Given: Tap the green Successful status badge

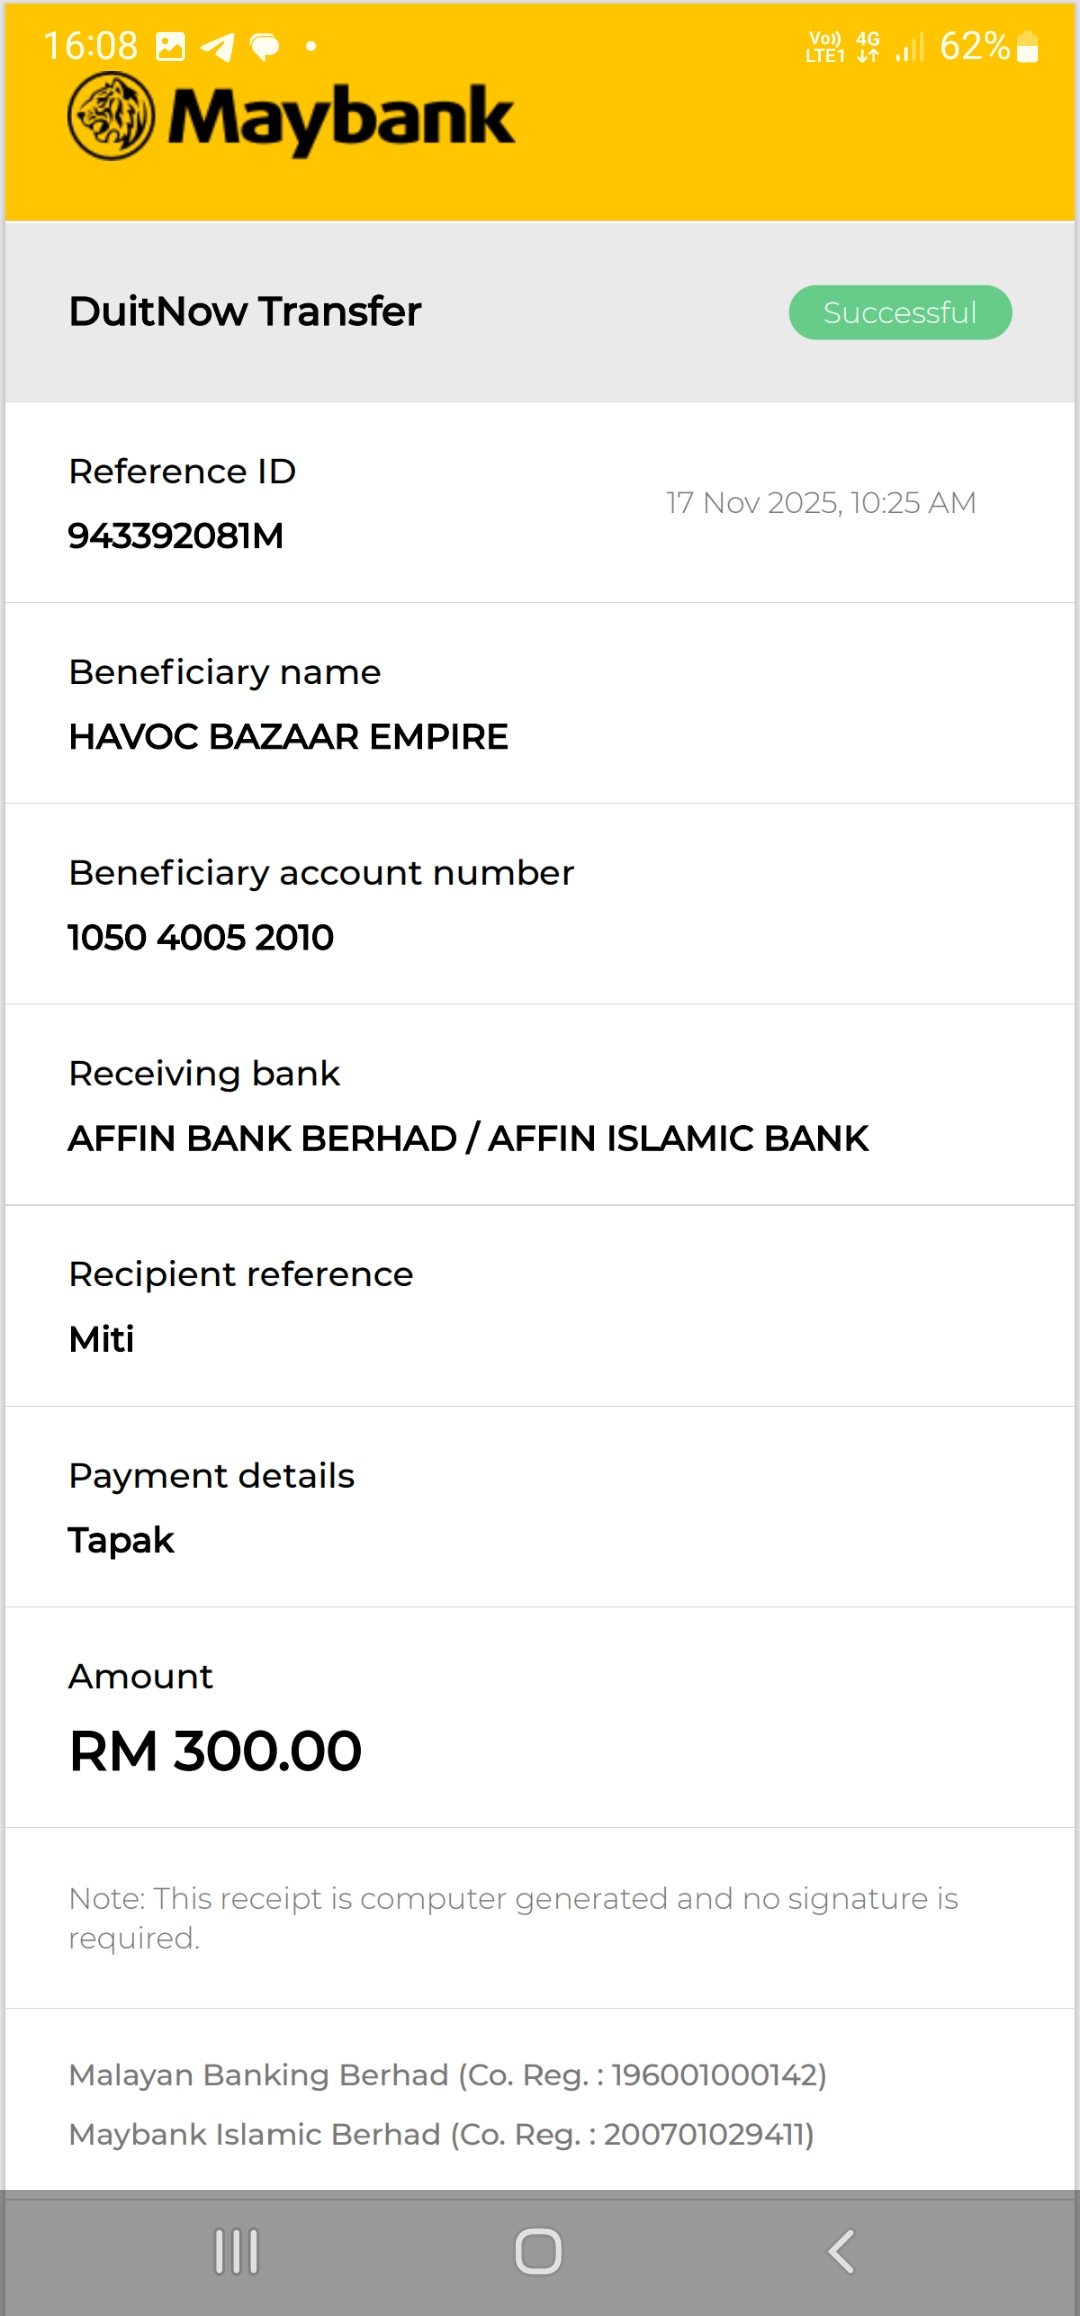Looking at the screenshot, I should pos(900,313).
